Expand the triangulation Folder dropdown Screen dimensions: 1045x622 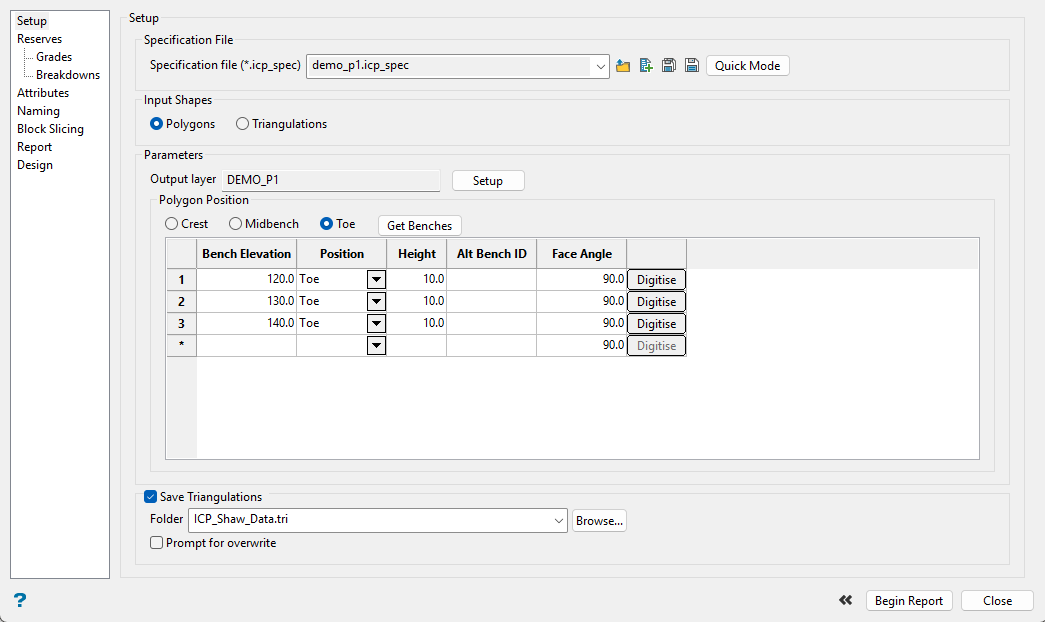coord(558,520)
